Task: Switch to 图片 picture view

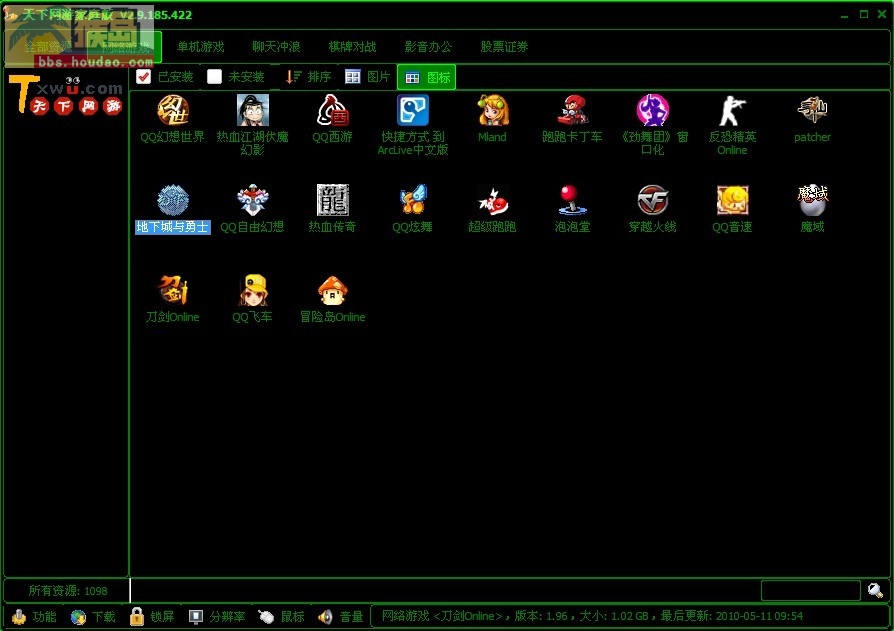Action: pos(368,77)
